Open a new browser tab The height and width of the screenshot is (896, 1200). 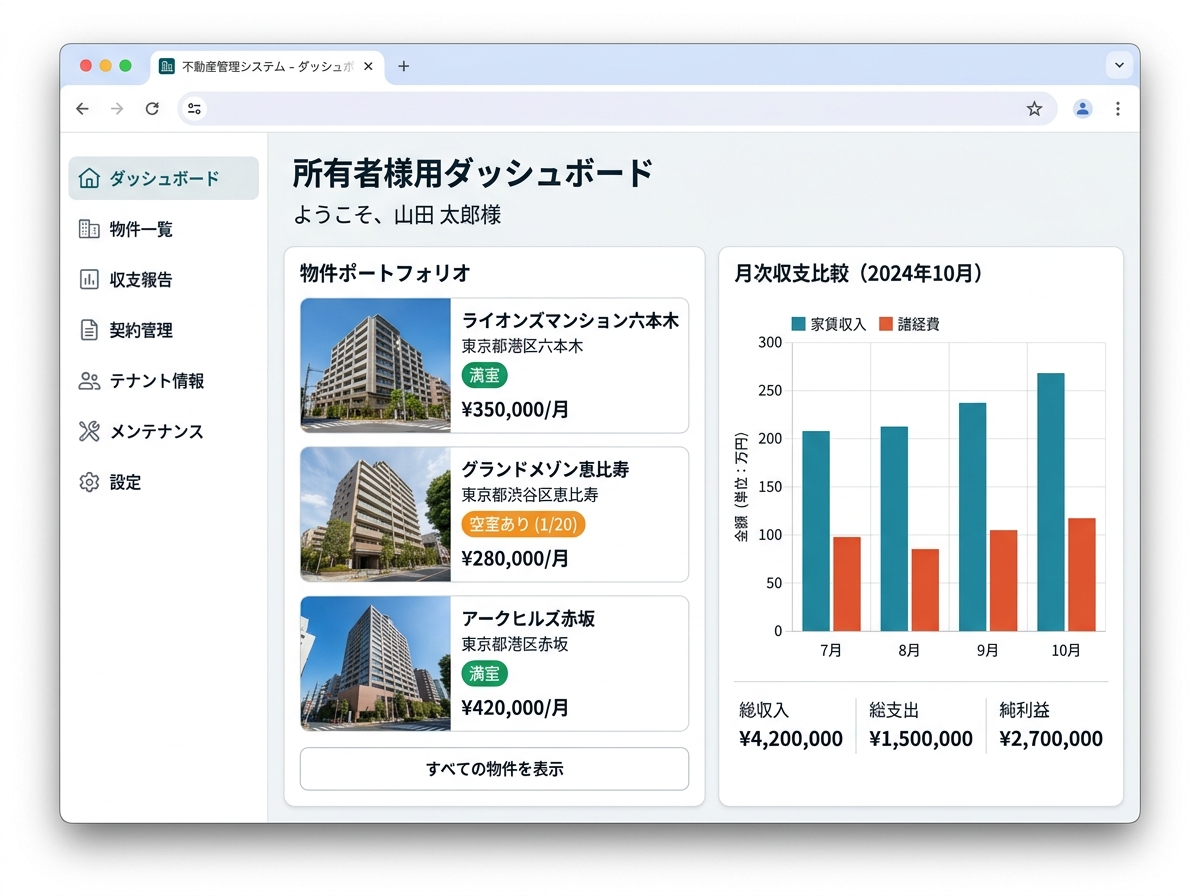click(x=403, y=65)
